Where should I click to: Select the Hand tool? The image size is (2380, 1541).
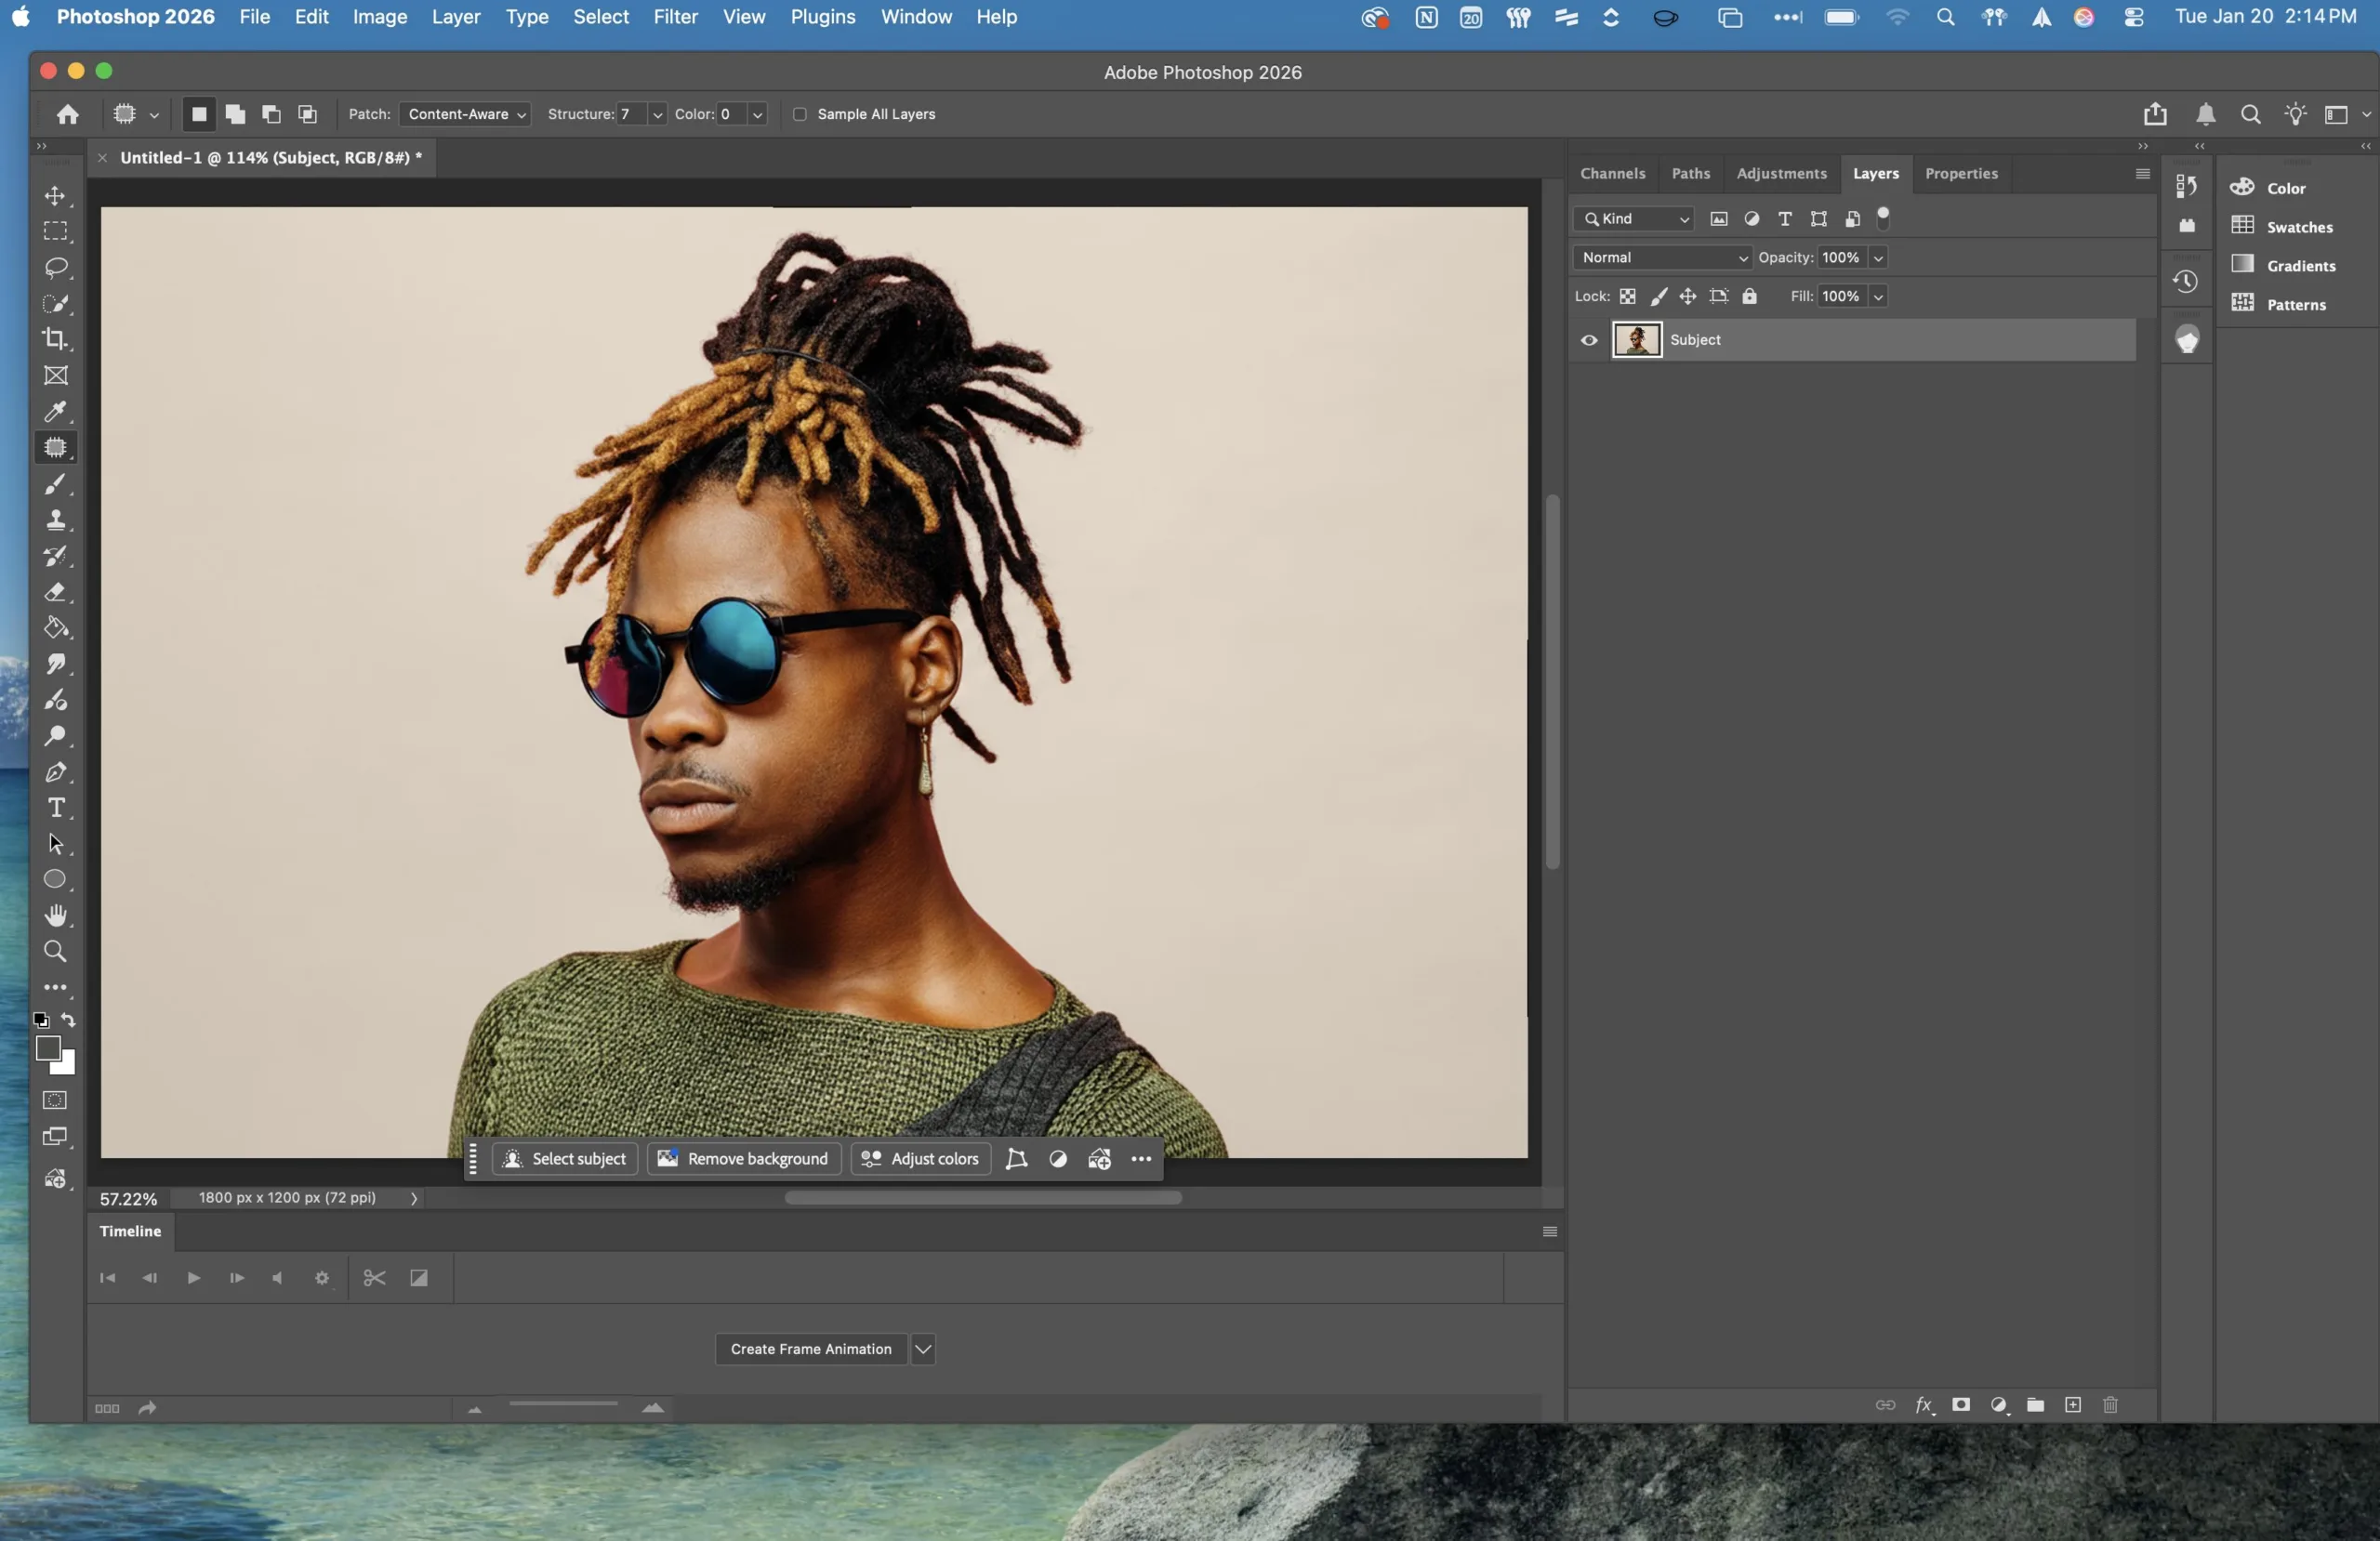(56, 916)
